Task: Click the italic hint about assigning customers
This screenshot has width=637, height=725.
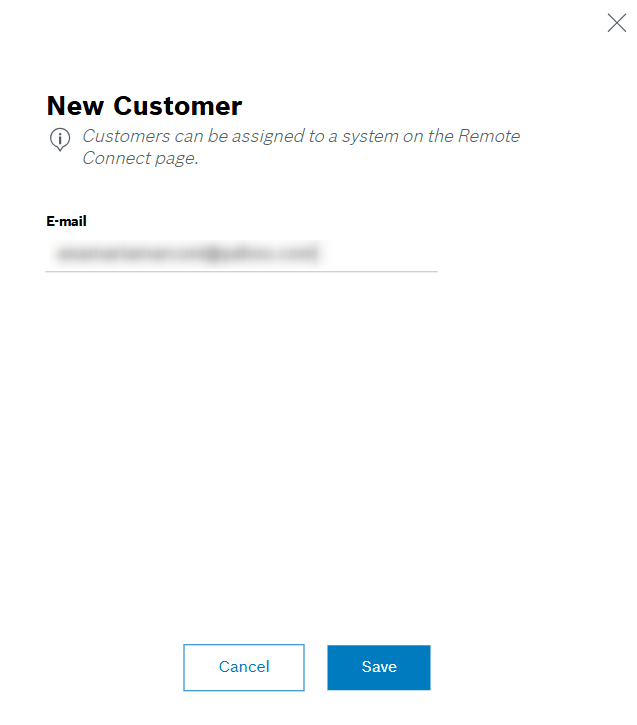Action: tap(301, 147)
